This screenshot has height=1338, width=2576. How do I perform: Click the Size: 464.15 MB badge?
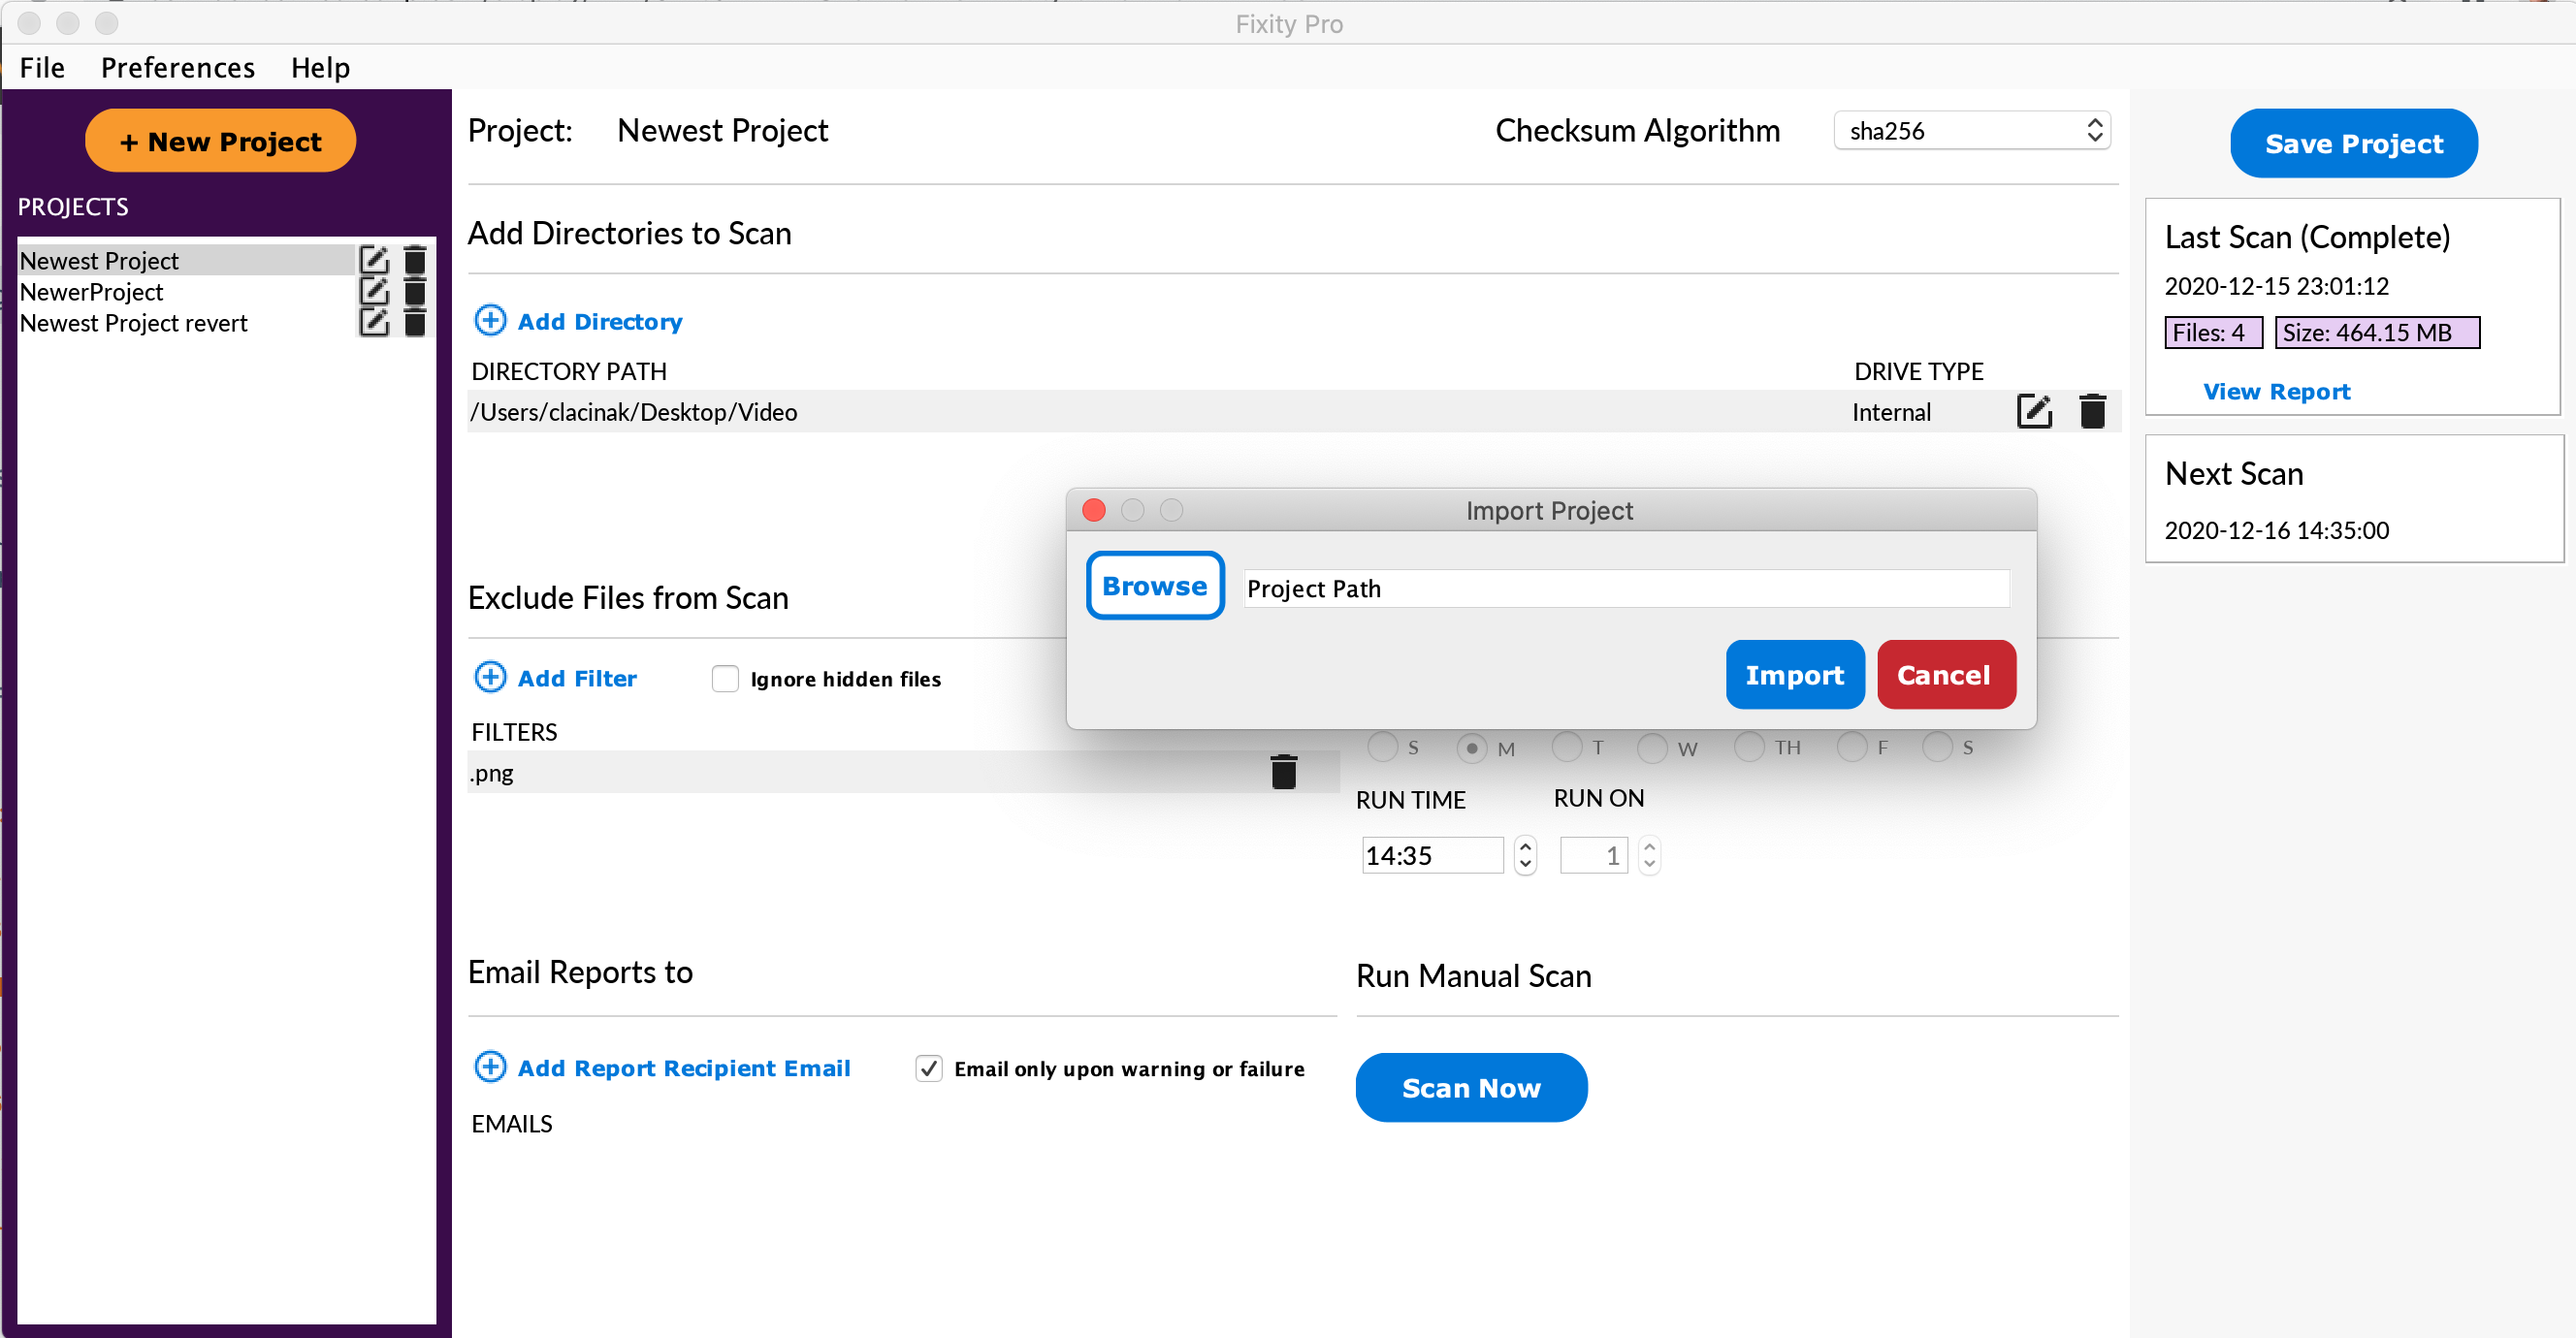[2377, 332]
